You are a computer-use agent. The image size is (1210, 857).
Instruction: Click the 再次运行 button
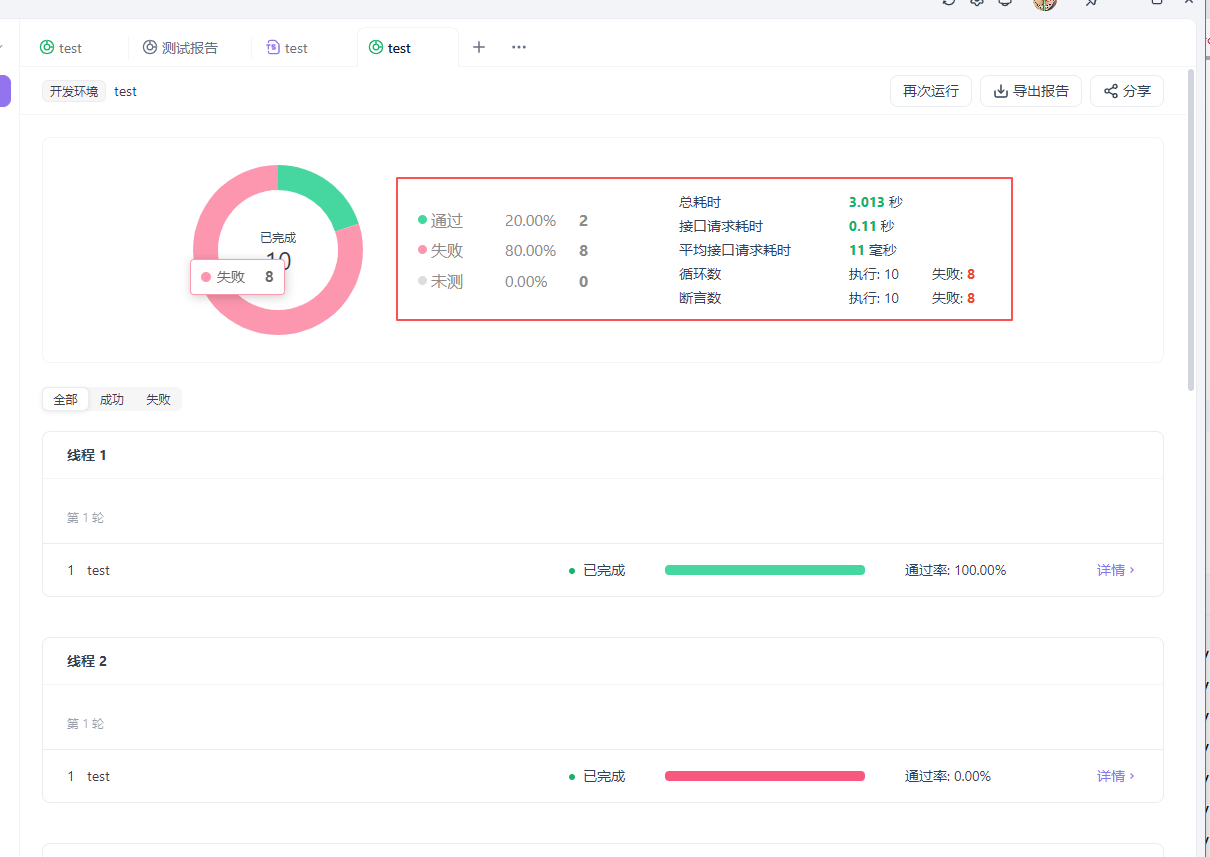(930, 91)
